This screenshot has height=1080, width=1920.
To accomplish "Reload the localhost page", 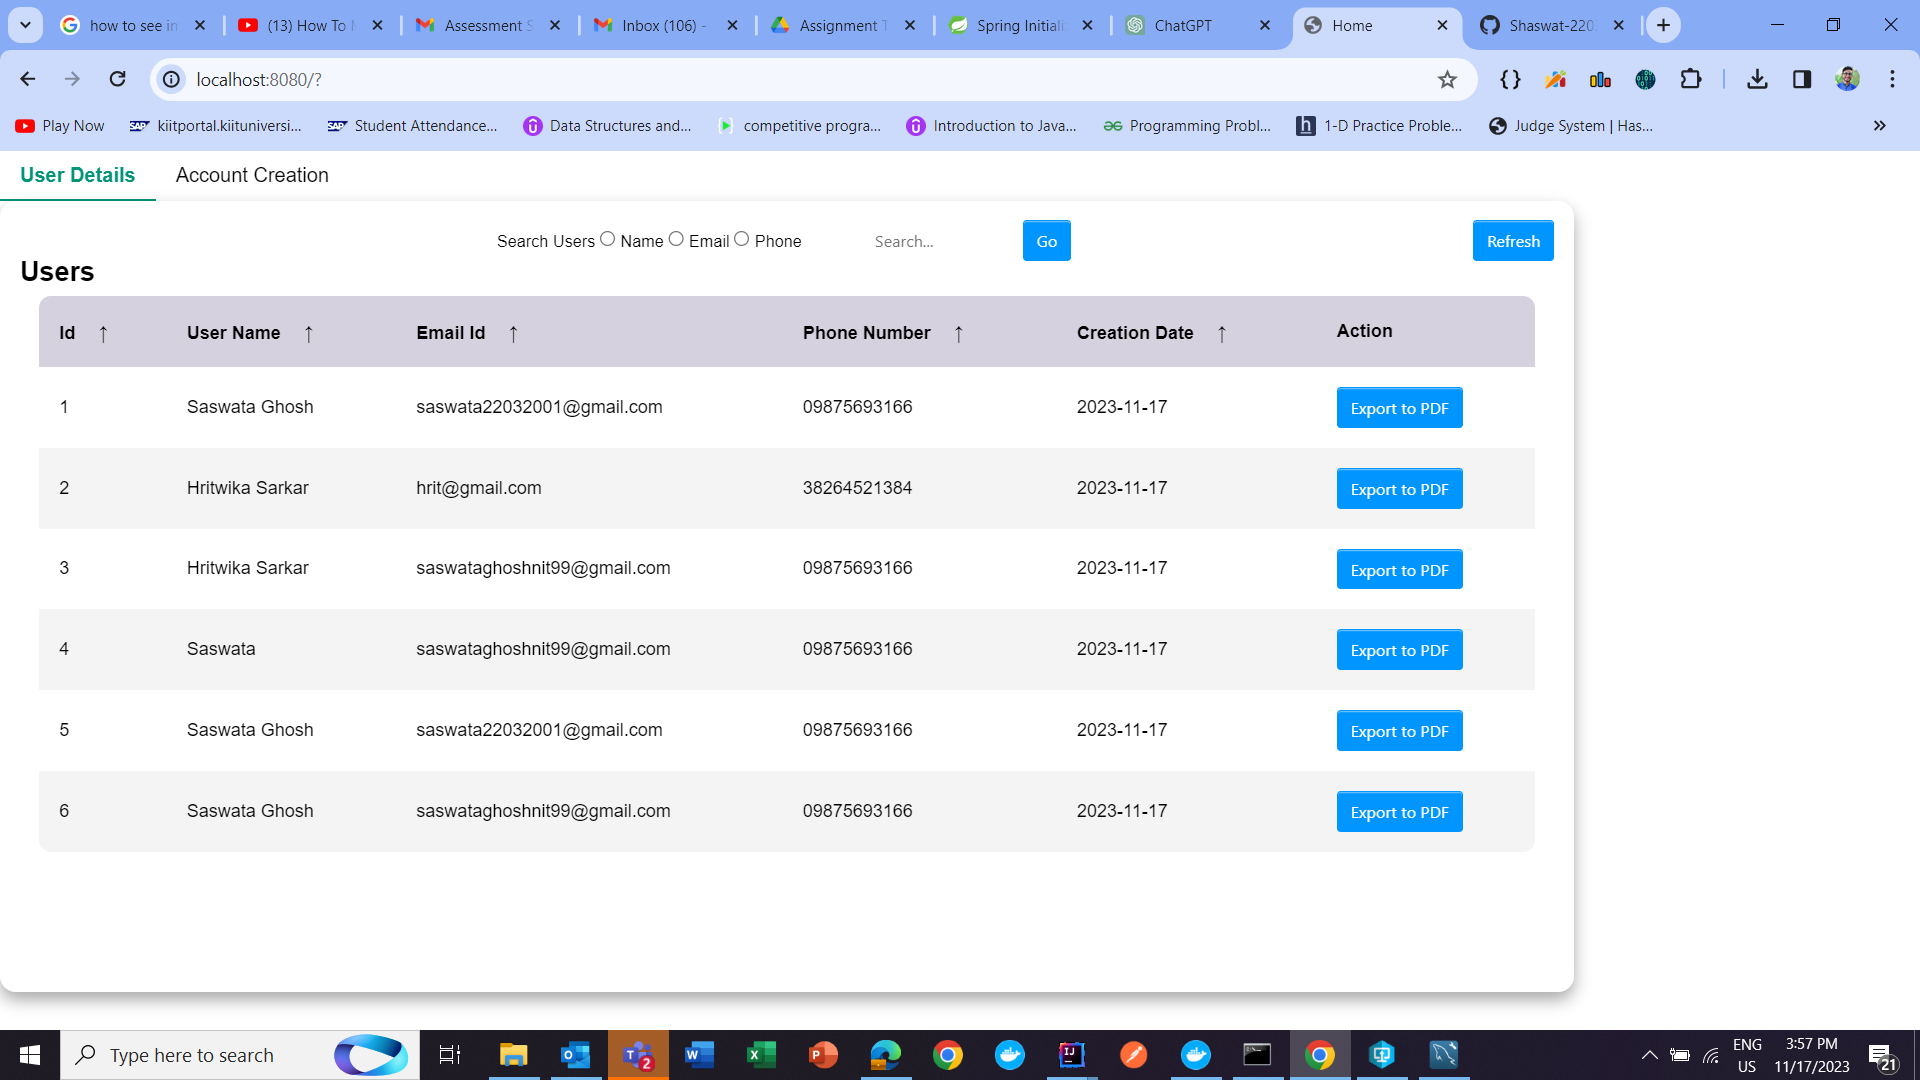I will 118,78.
